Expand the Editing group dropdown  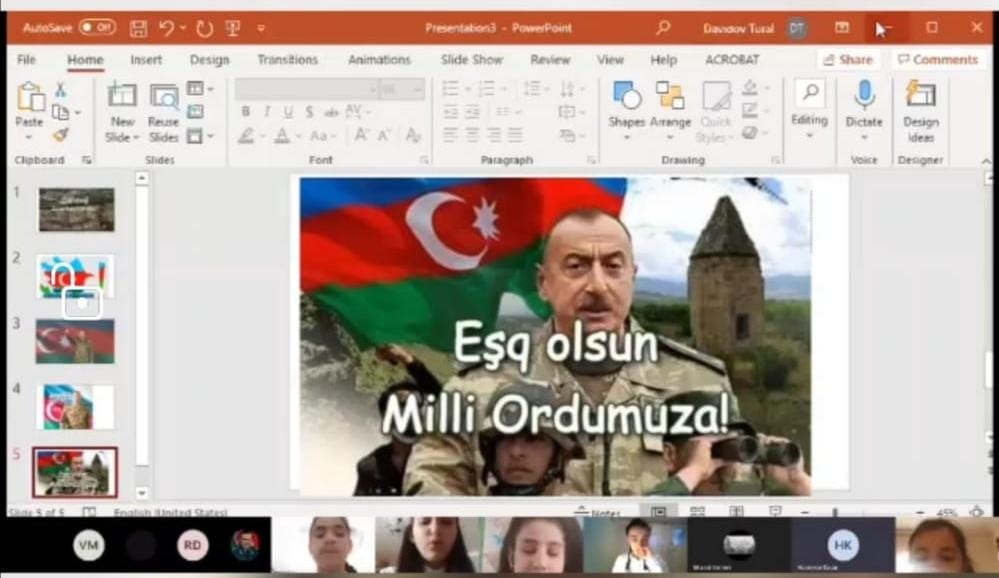[810, 135]
